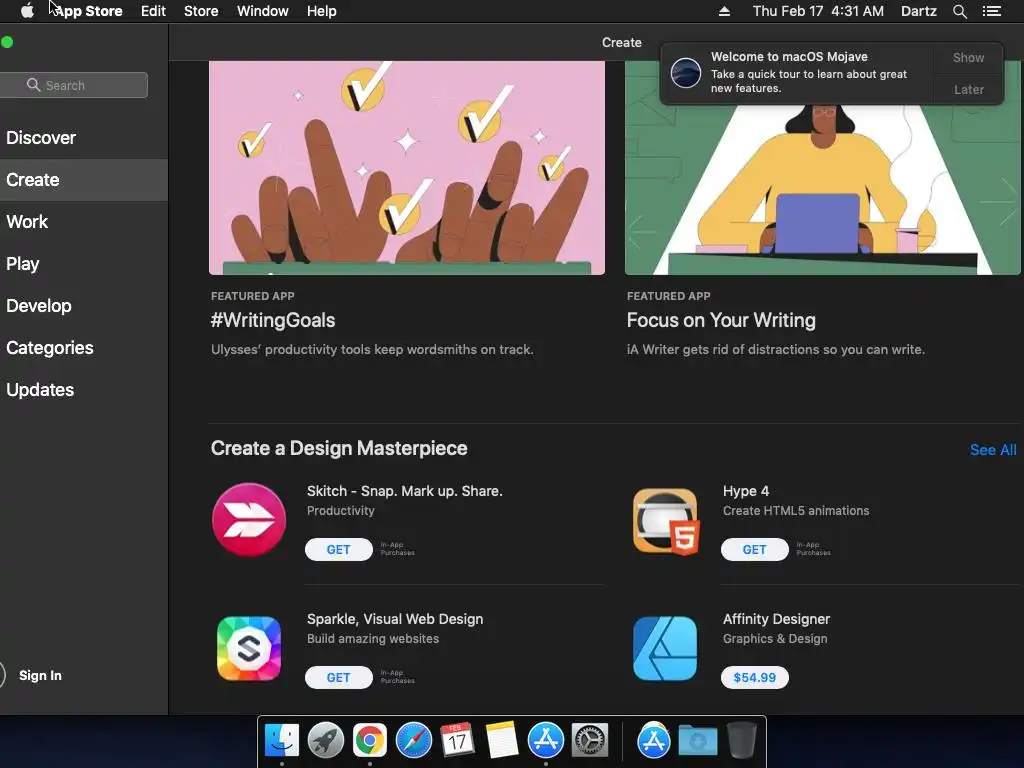The image size is (1024, 768).
Task: Click the App Store Search field
Action: (x=74, y=85)
